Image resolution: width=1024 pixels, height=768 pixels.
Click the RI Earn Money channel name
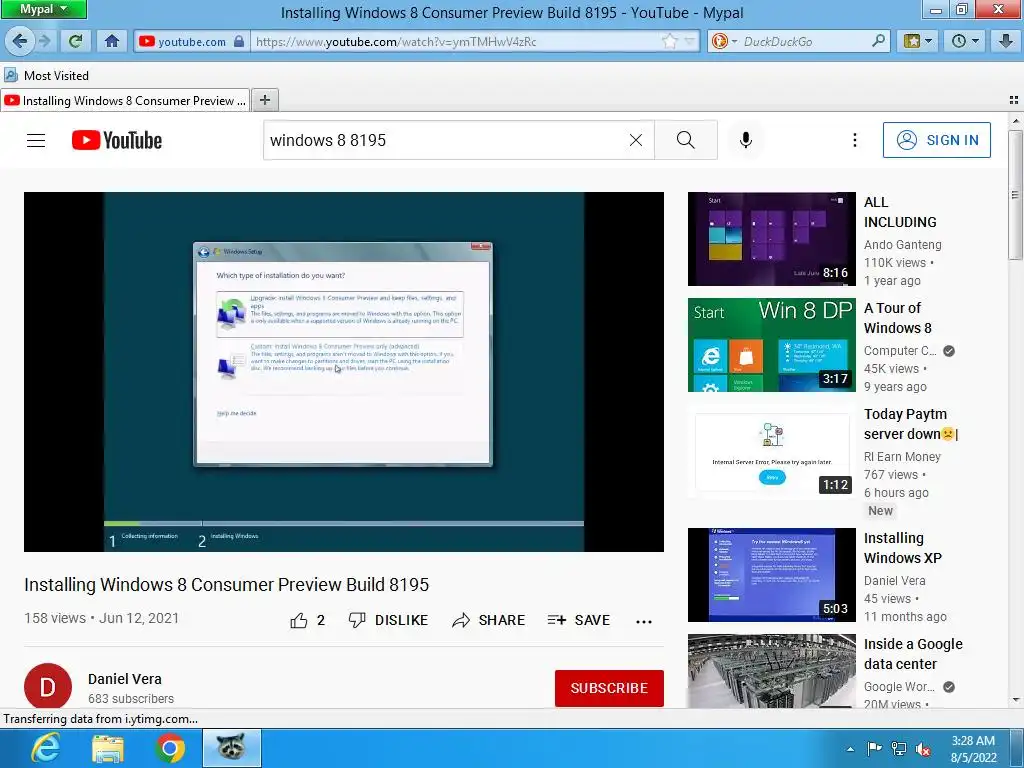902,456
